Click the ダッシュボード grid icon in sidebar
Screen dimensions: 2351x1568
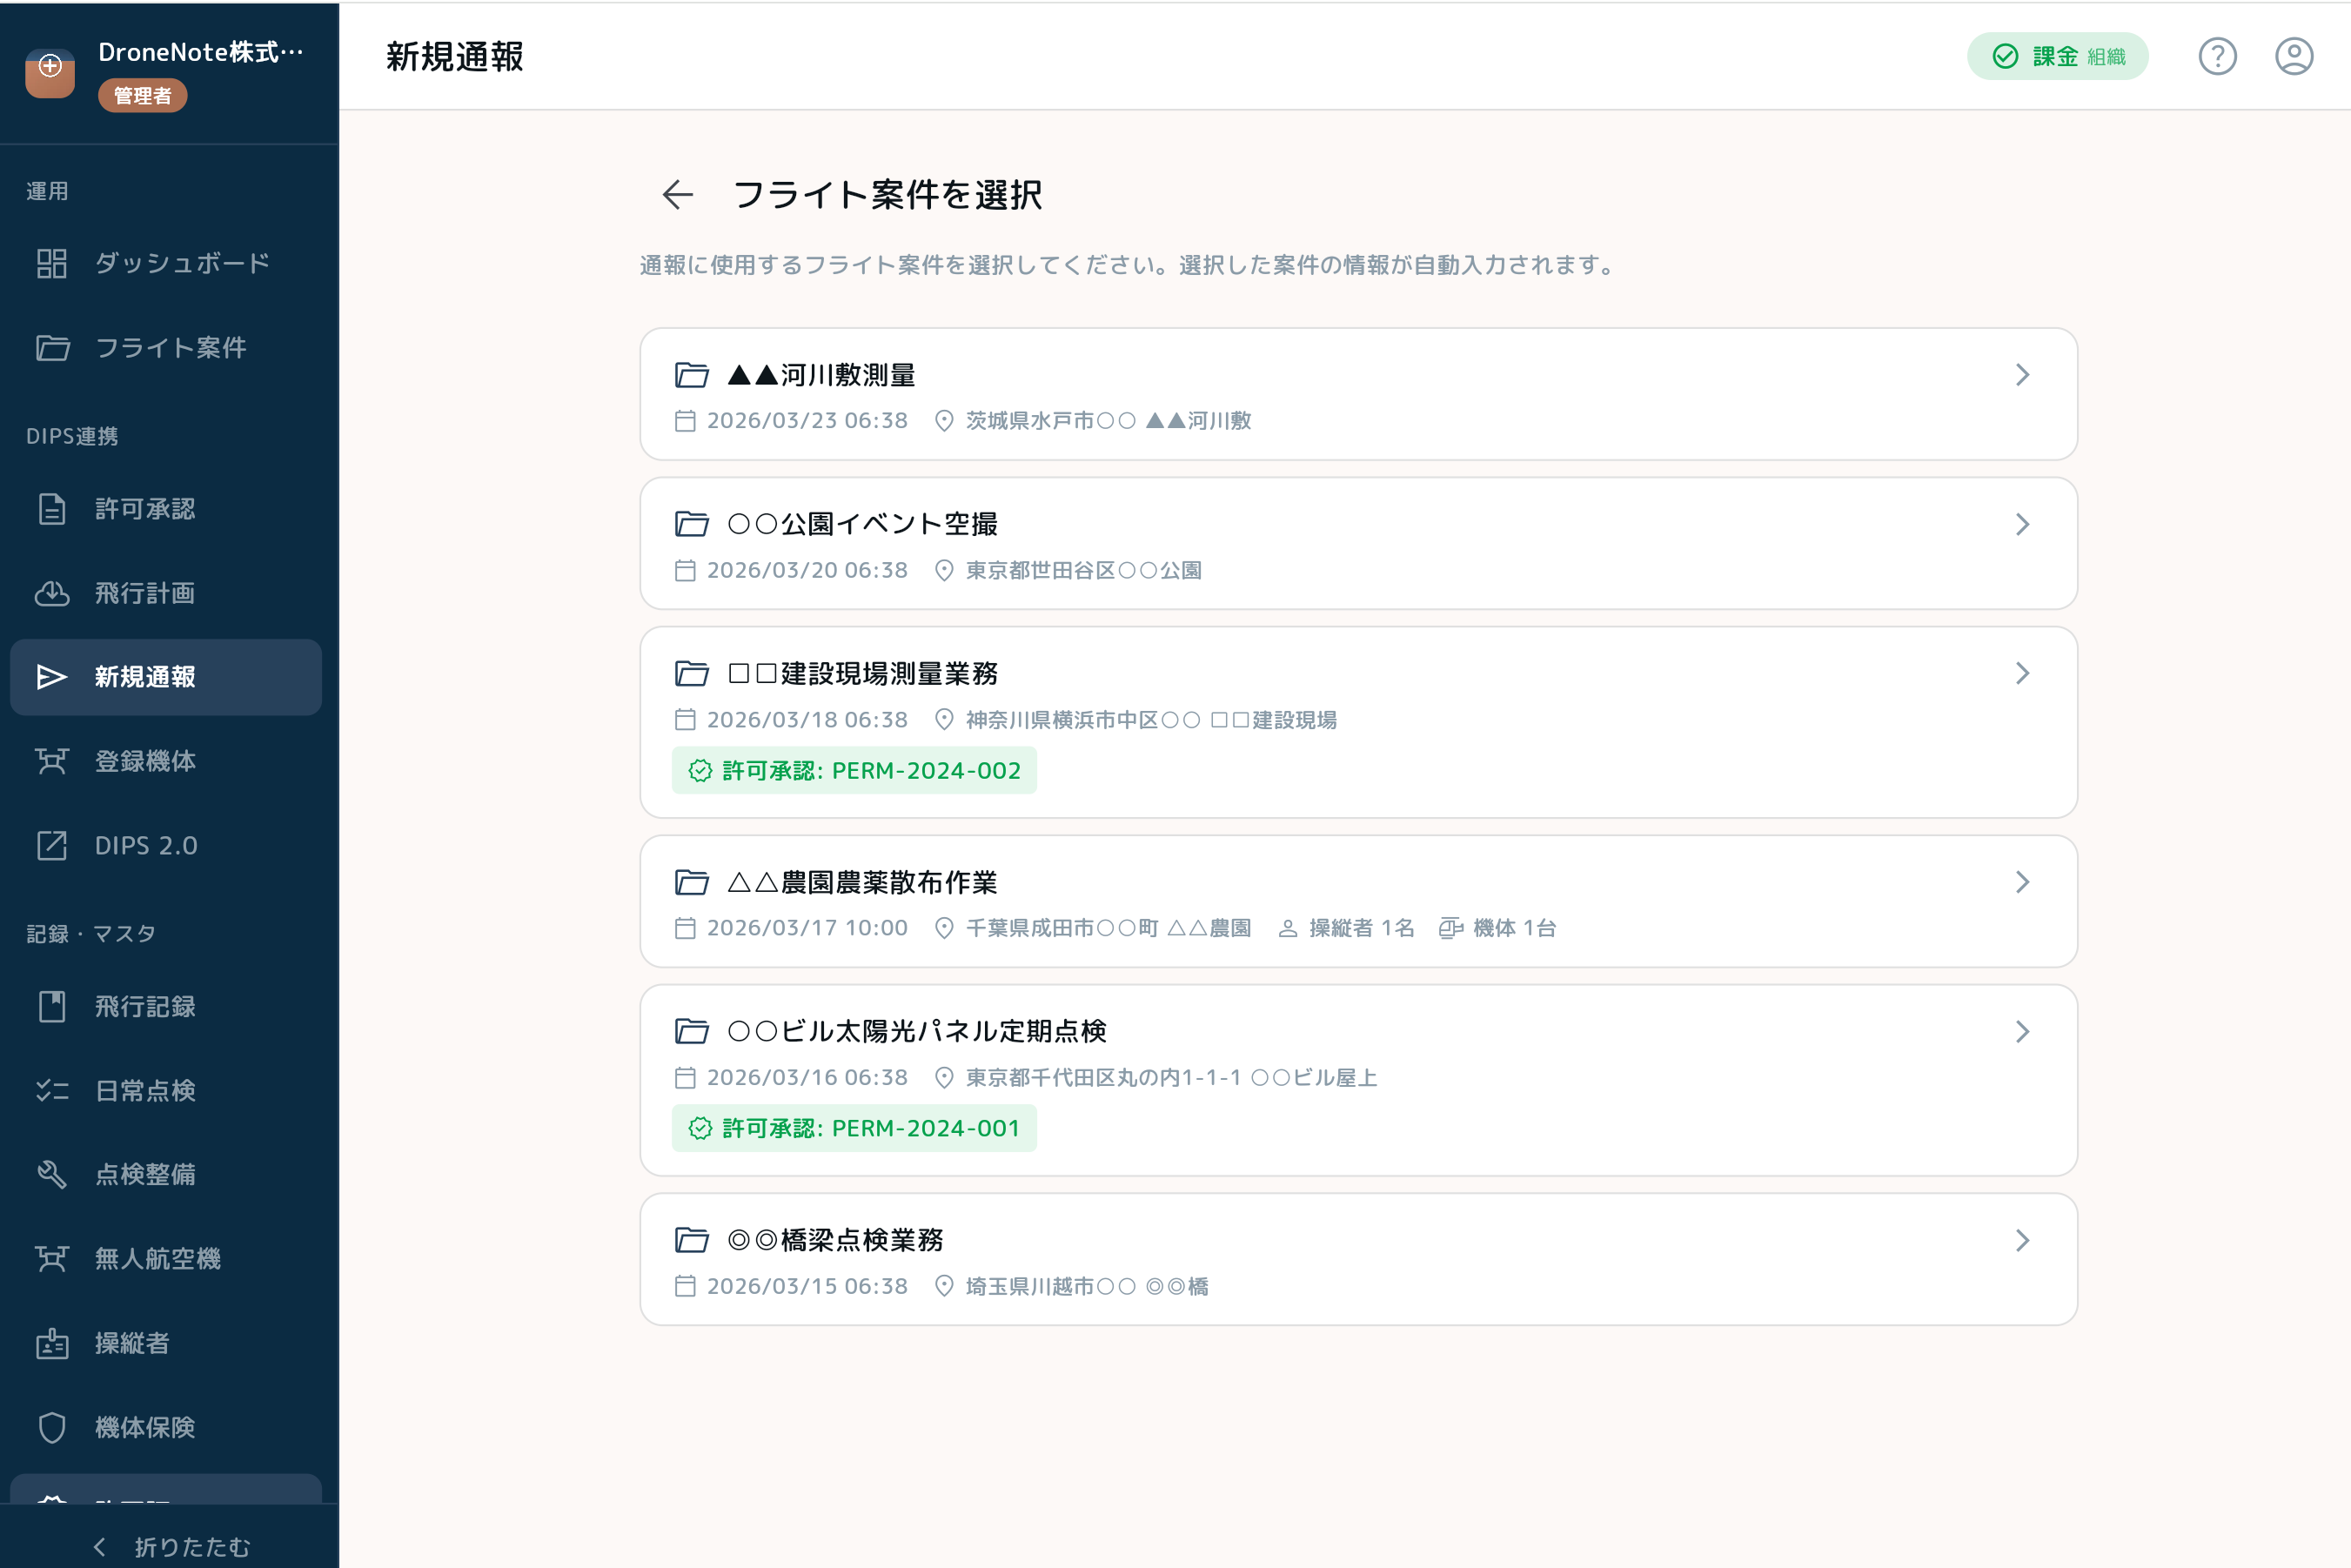tap(51, 263)
